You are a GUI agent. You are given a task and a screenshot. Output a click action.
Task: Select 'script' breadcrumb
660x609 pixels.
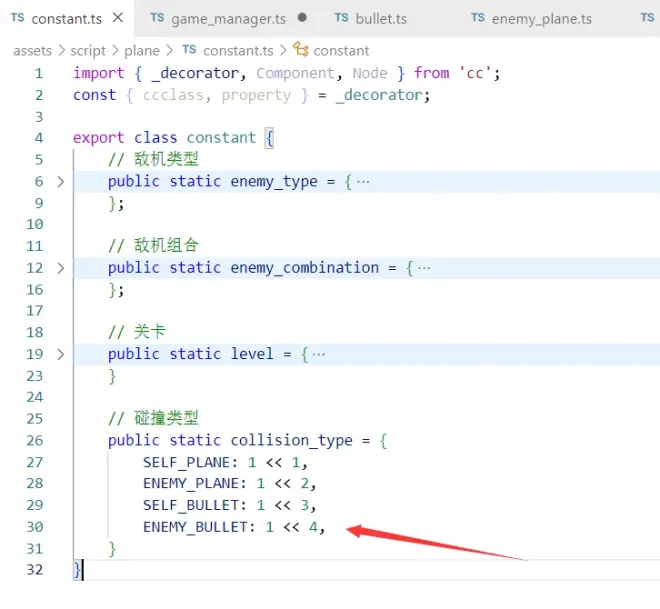[88, 51]
